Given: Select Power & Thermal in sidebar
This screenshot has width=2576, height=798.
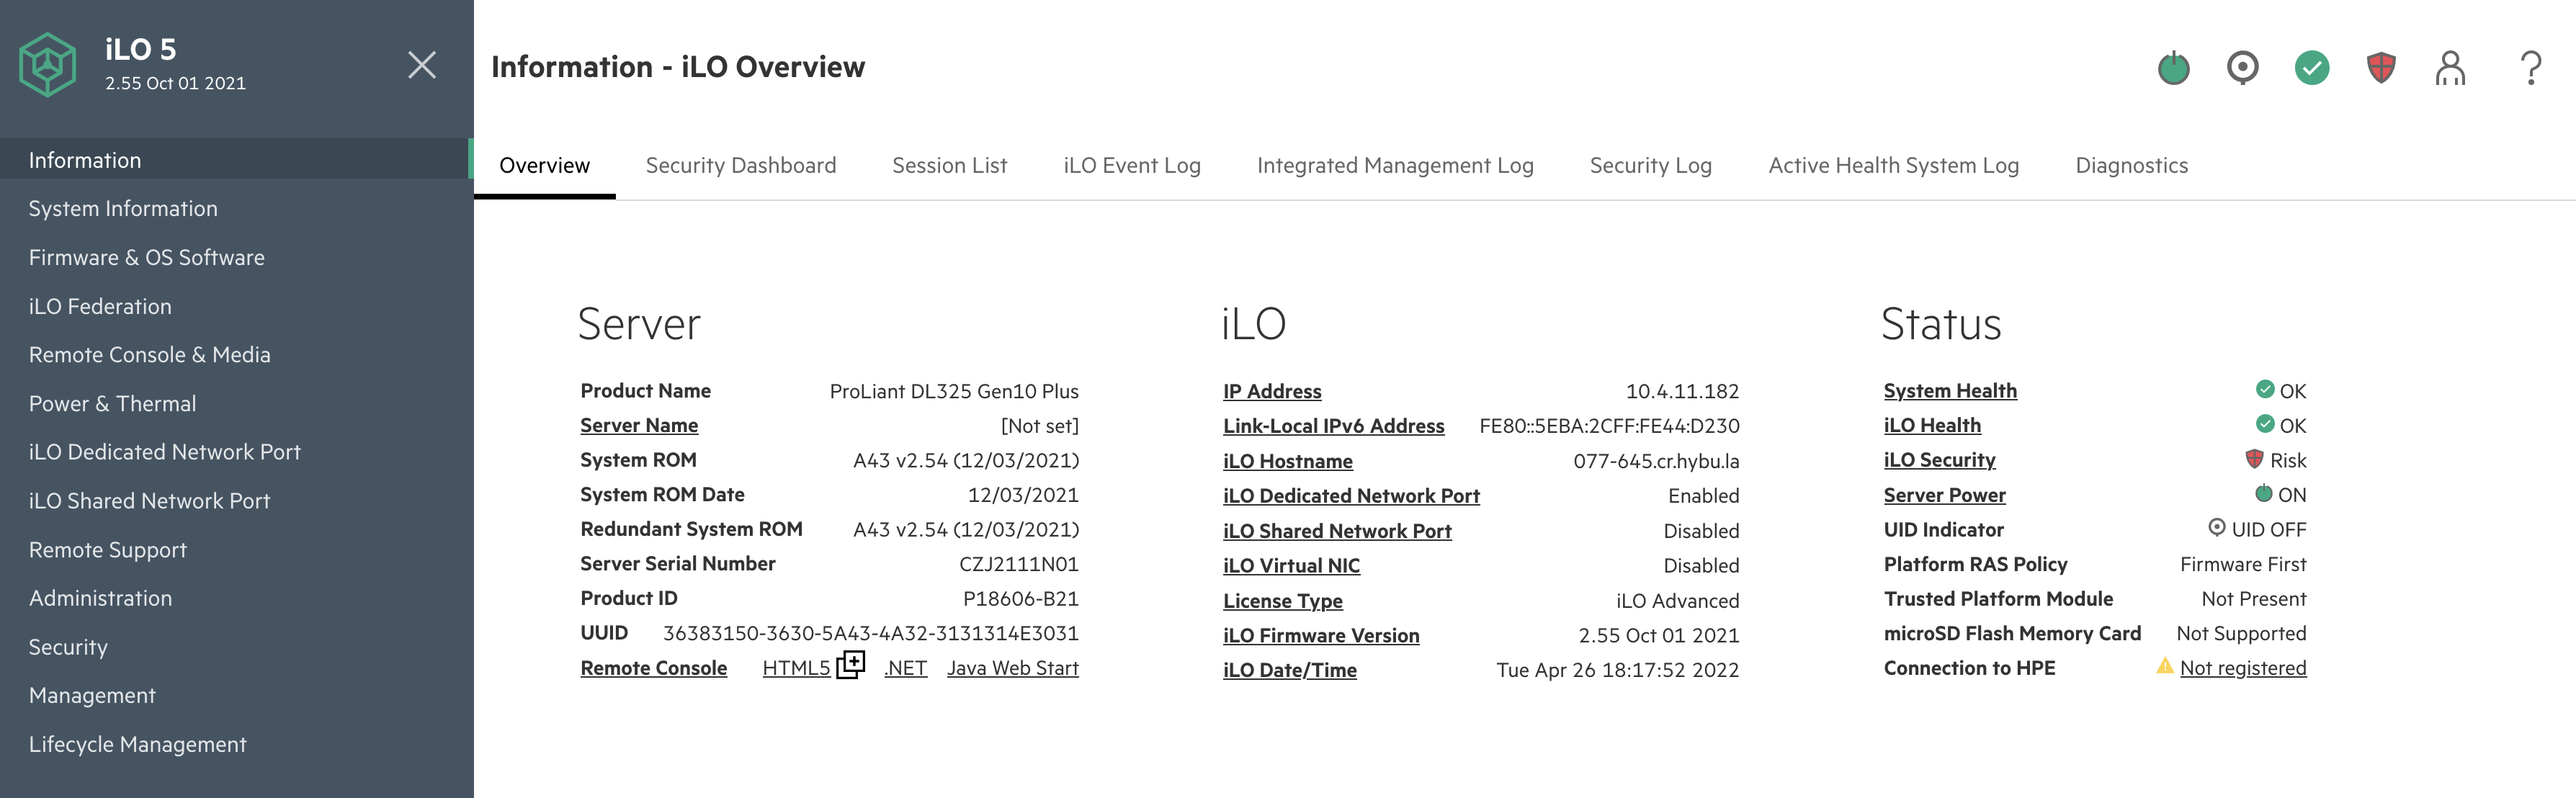Looking at the screenshot, I should pos(112,404).
